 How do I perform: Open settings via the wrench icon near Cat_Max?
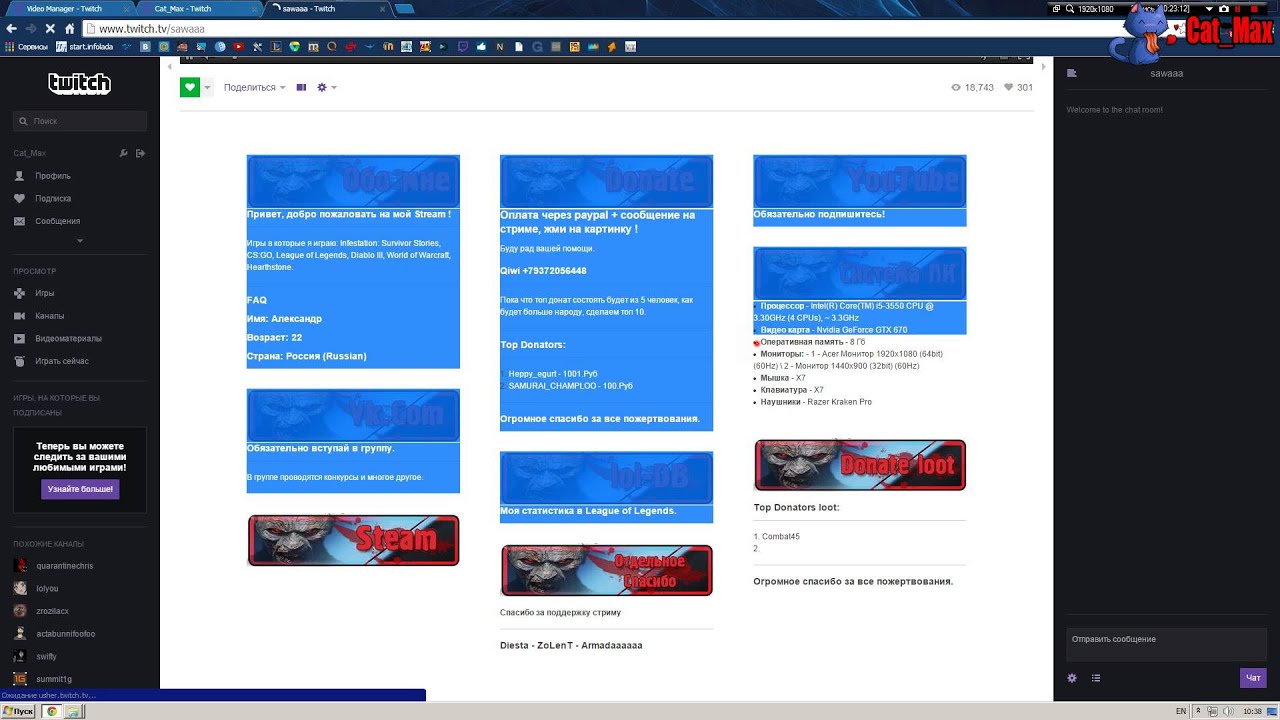pyautogui.click(x=124, y=153)
